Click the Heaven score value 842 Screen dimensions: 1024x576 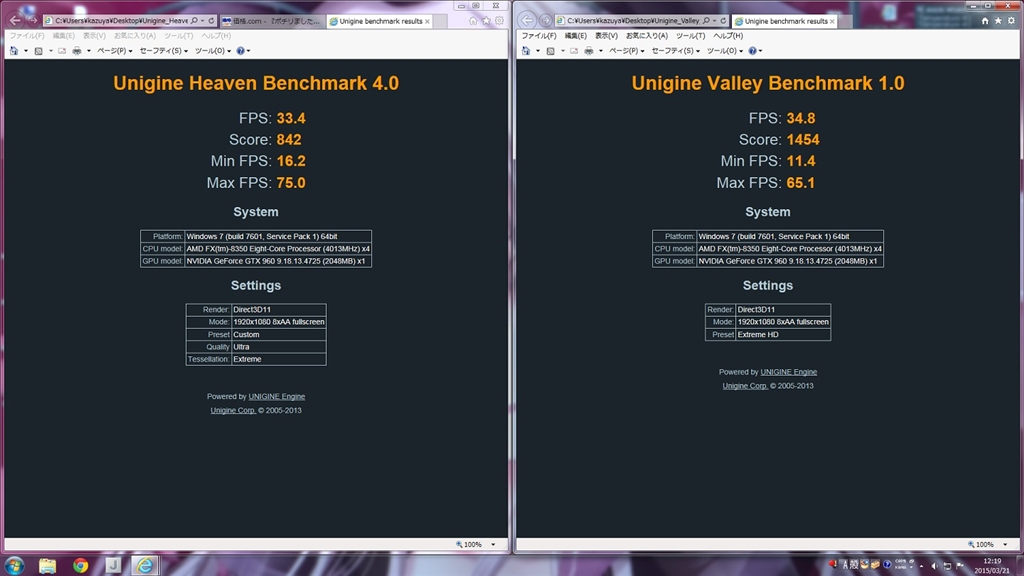click(x=289, y=140)
